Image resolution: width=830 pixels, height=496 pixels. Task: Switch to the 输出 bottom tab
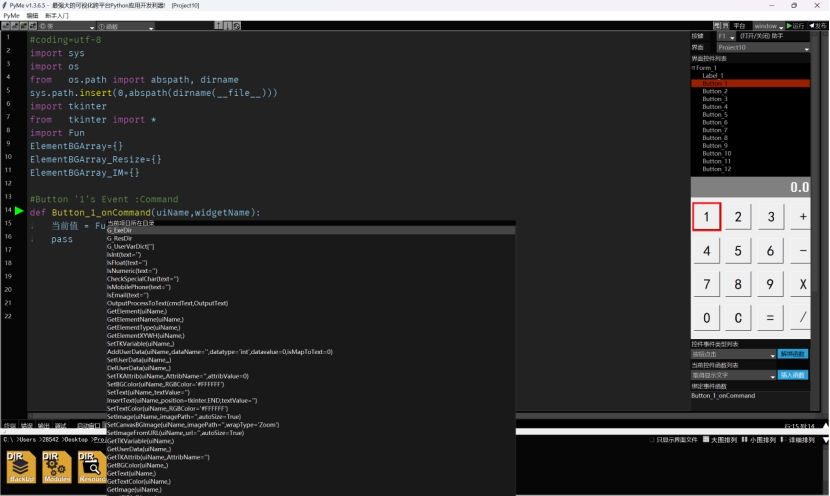tap(43, 426)
